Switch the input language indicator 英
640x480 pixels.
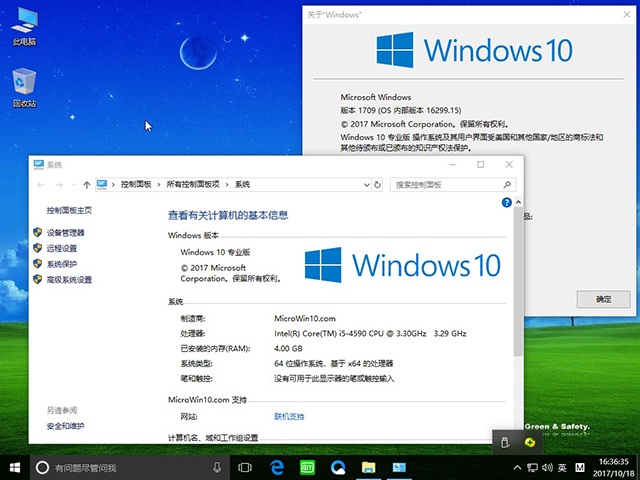point(562,468)
